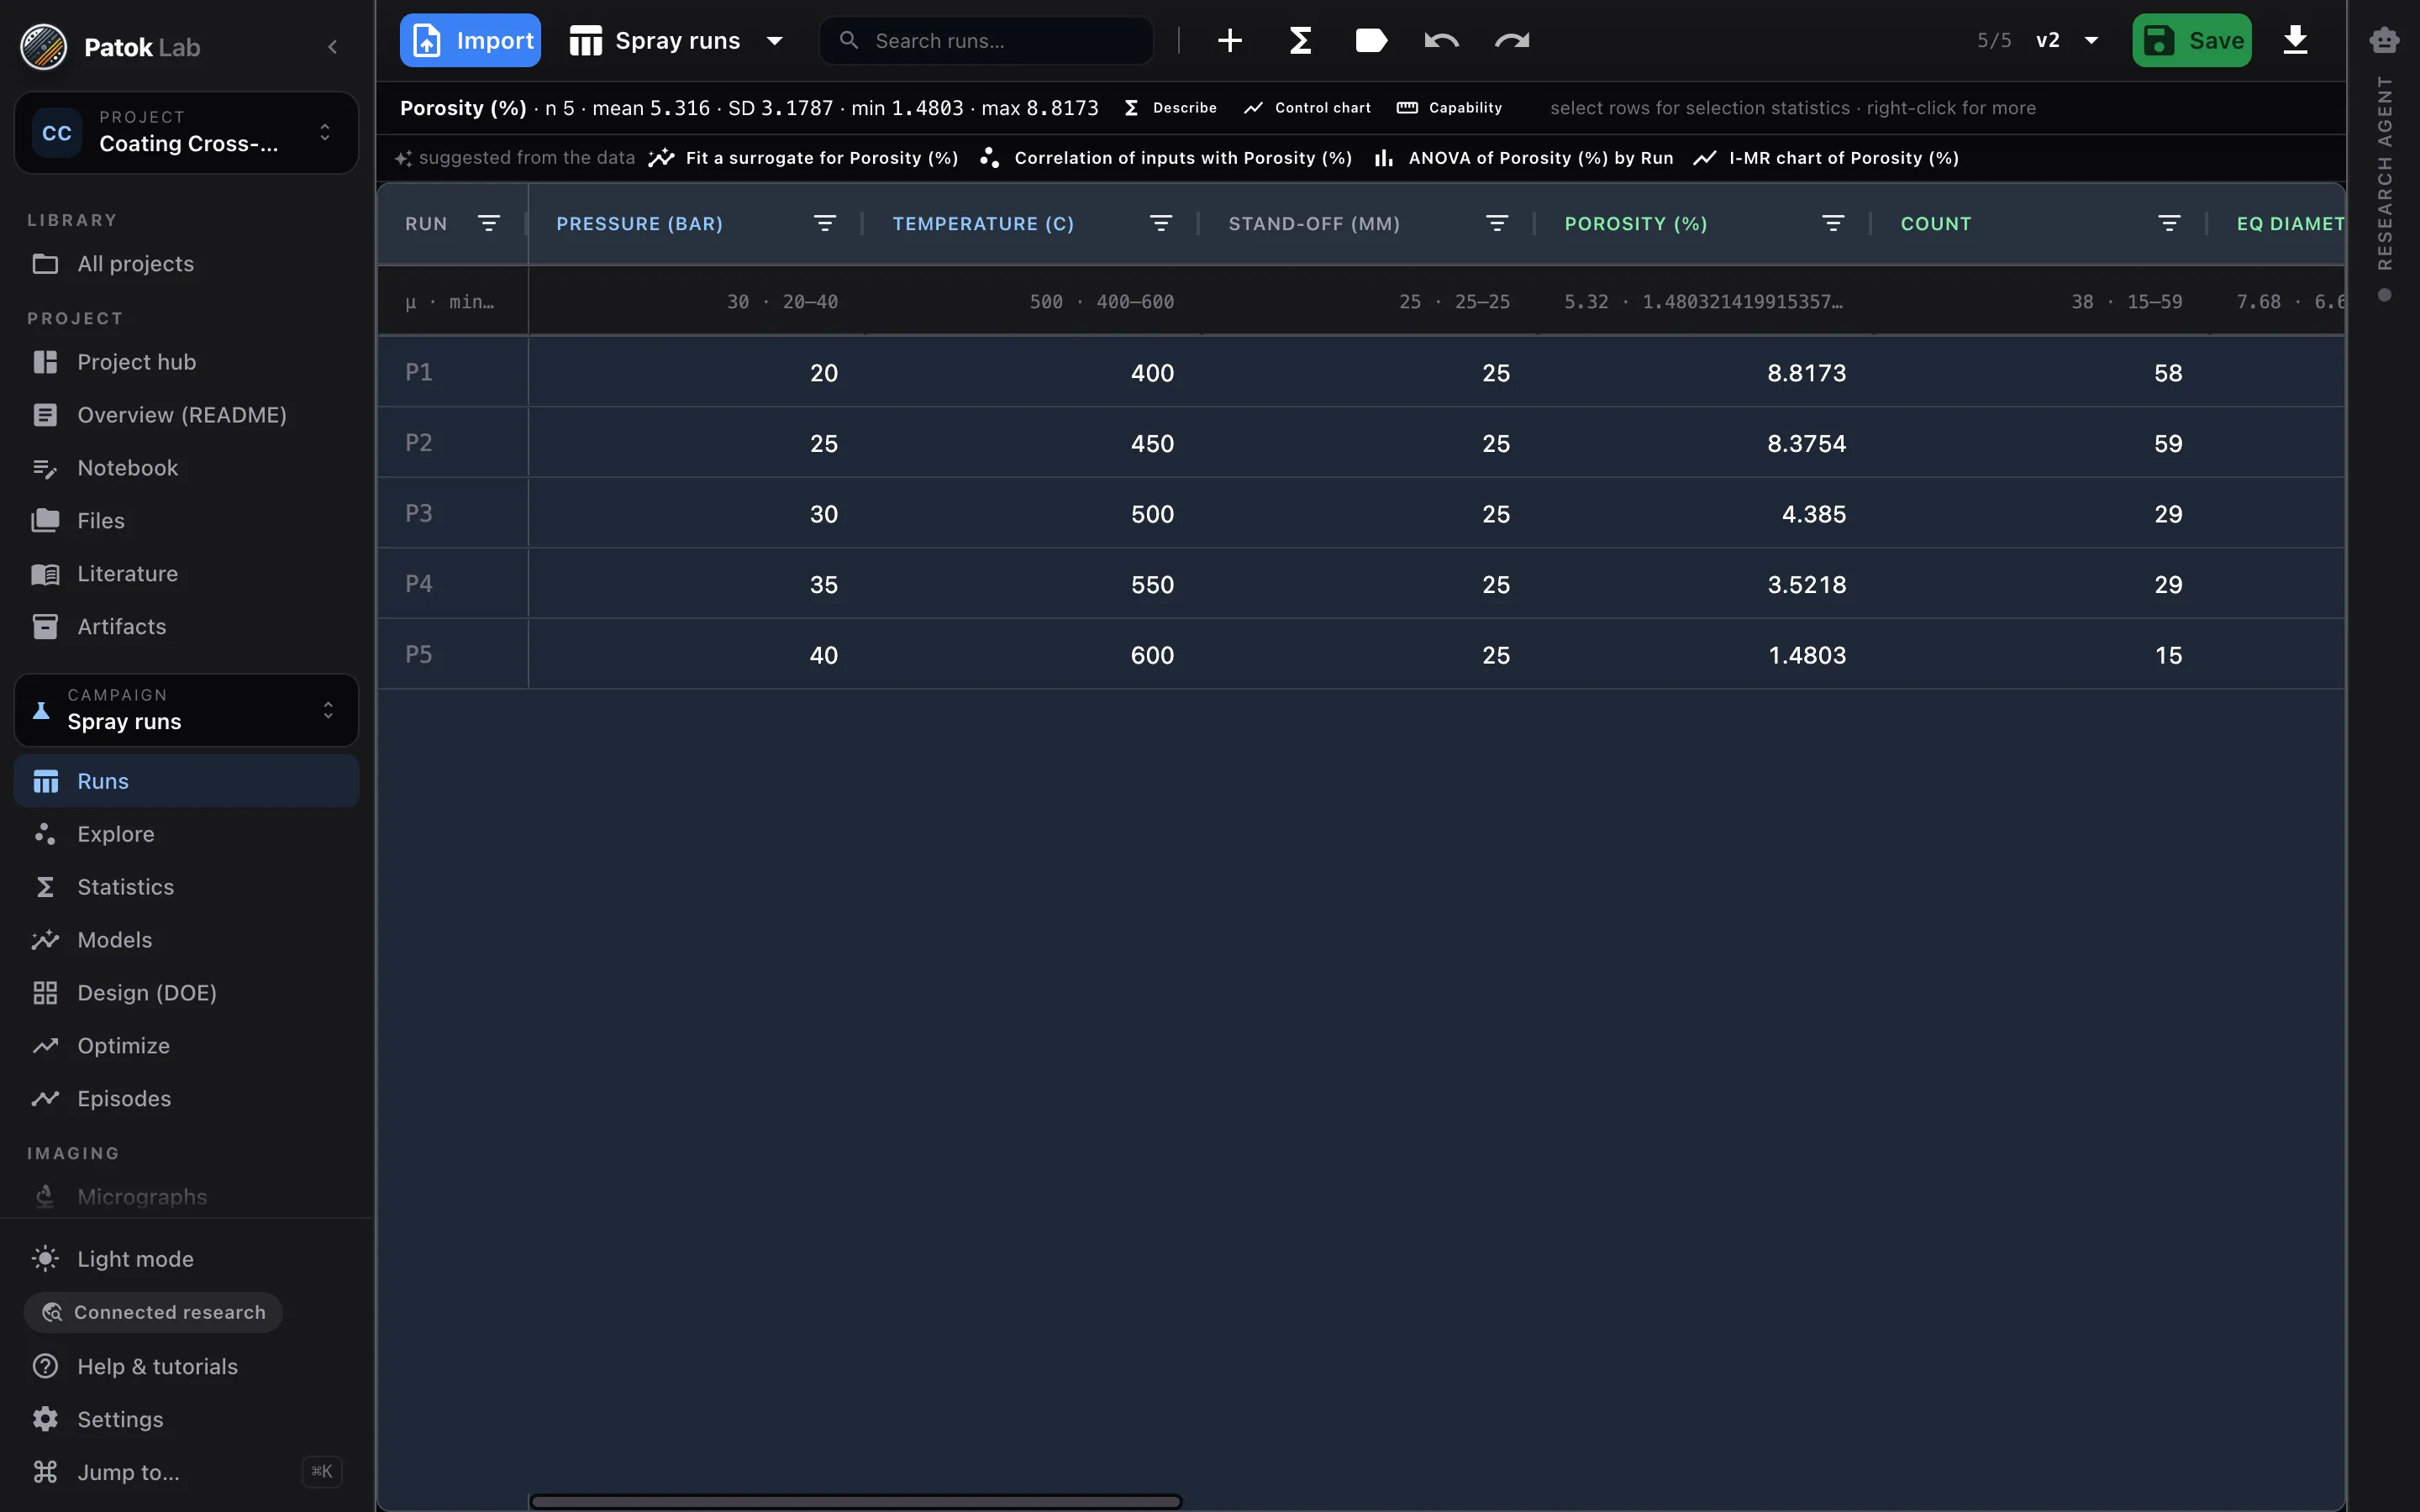
Task: Filter the Pressure (bar) column
Action: (824, 223)
